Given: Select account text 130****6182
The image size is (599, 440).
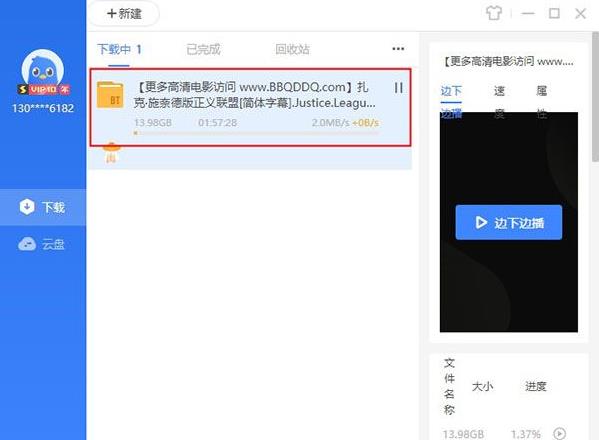Looking at the screenshot, I should pyautogui.click(x=43, y=108).
